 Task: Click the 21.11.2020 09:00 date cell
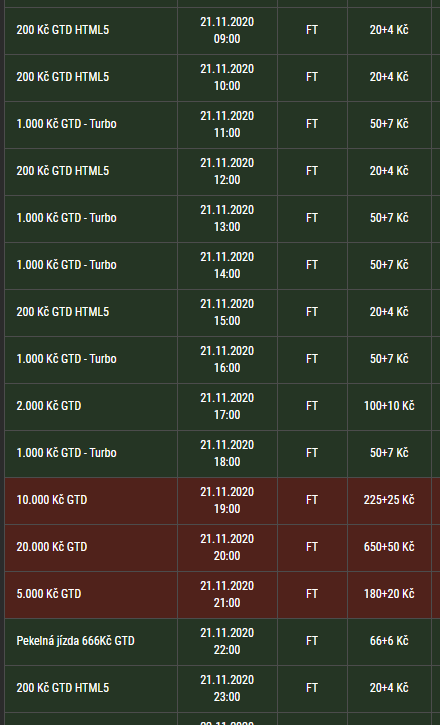227,31
